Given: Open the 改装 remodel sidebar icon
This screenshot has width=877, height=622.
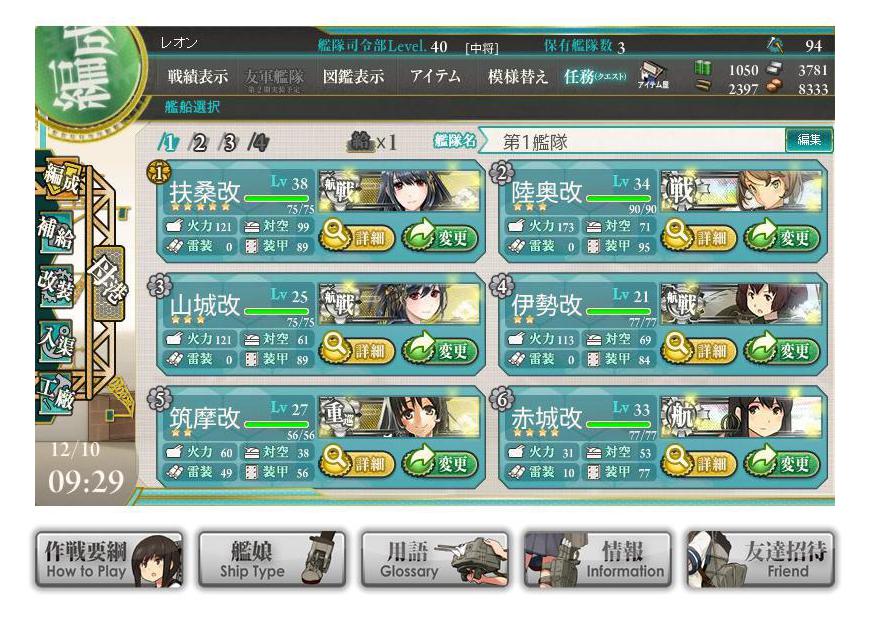Looking at the screenshot, I should [56, 284].
